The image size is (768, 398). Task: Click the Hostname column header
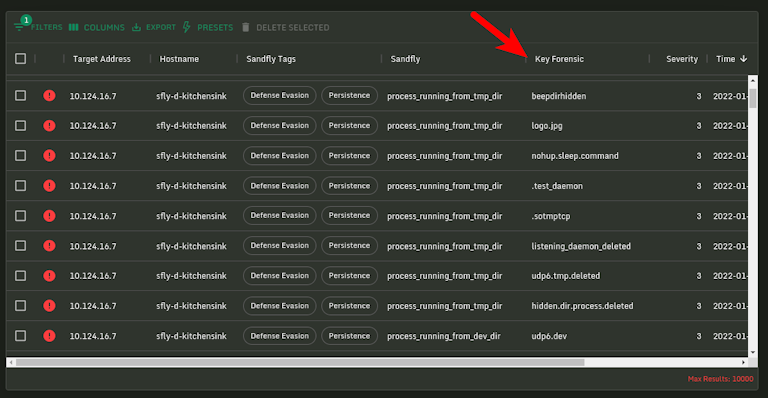(179, 59)
